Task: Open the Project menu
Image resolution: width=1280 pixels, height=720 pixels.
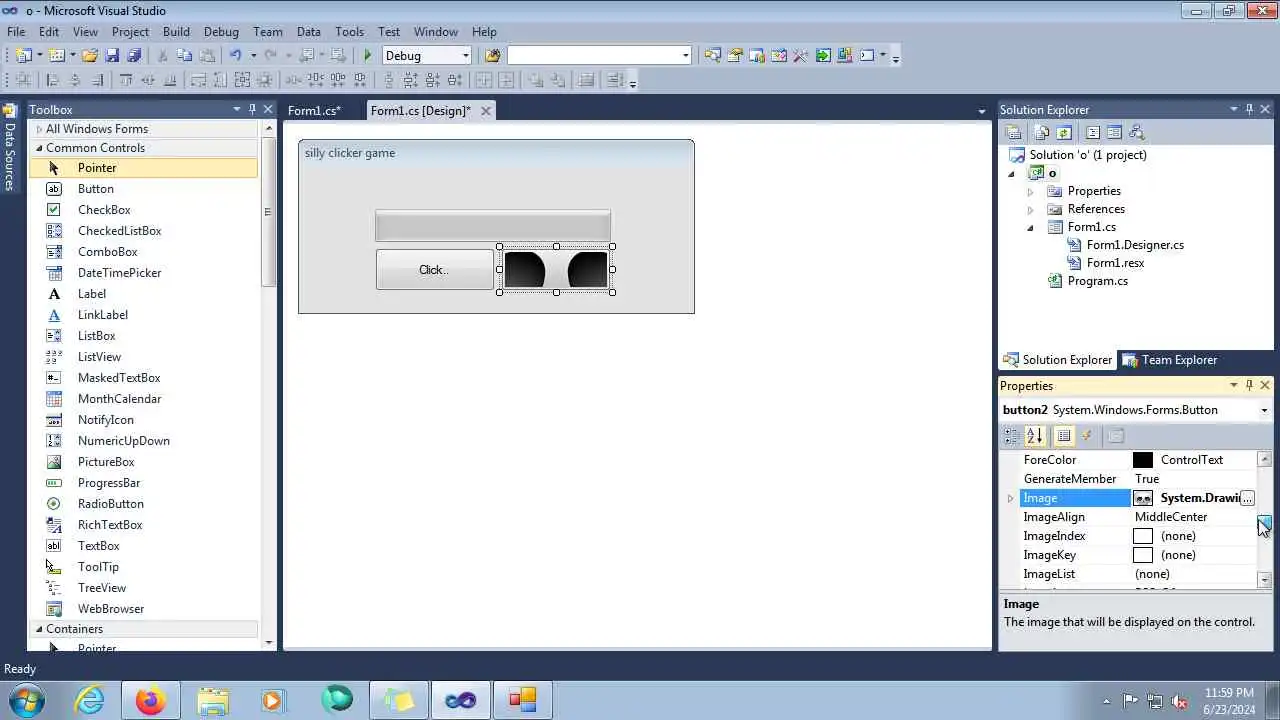Action: (130, 32)
